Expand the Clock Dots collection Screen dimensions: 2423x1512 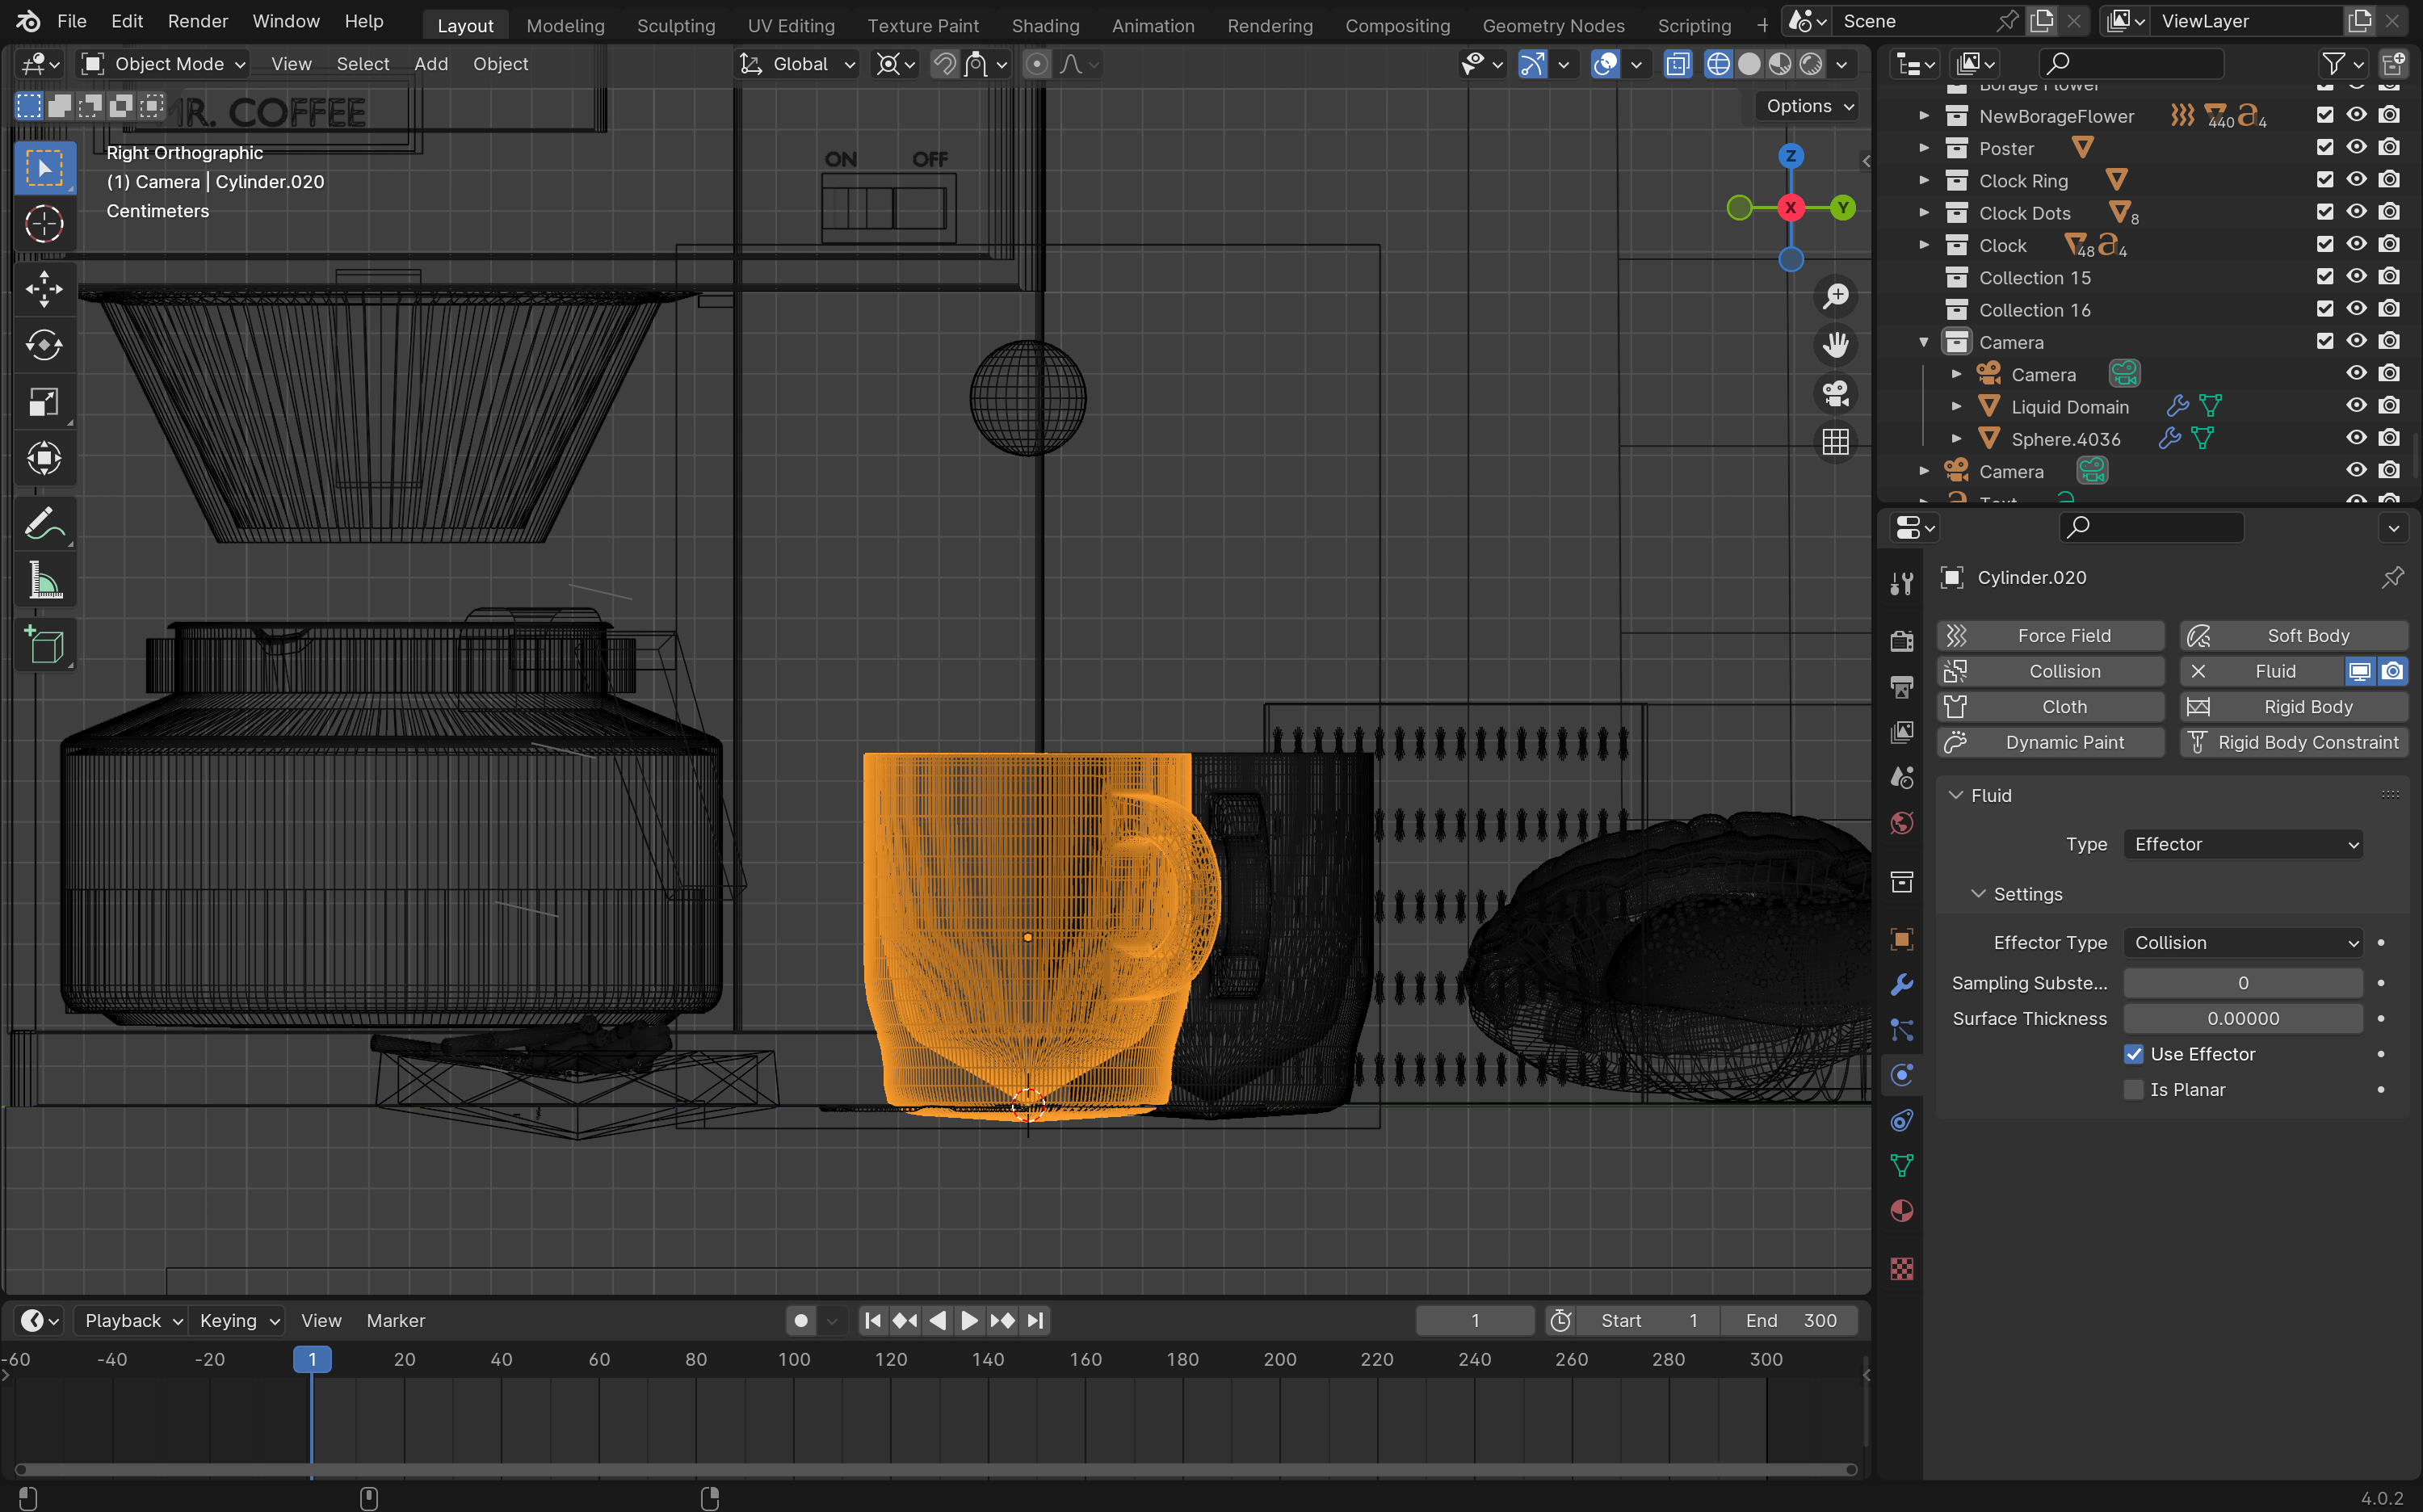click(x=1924, y=213)
